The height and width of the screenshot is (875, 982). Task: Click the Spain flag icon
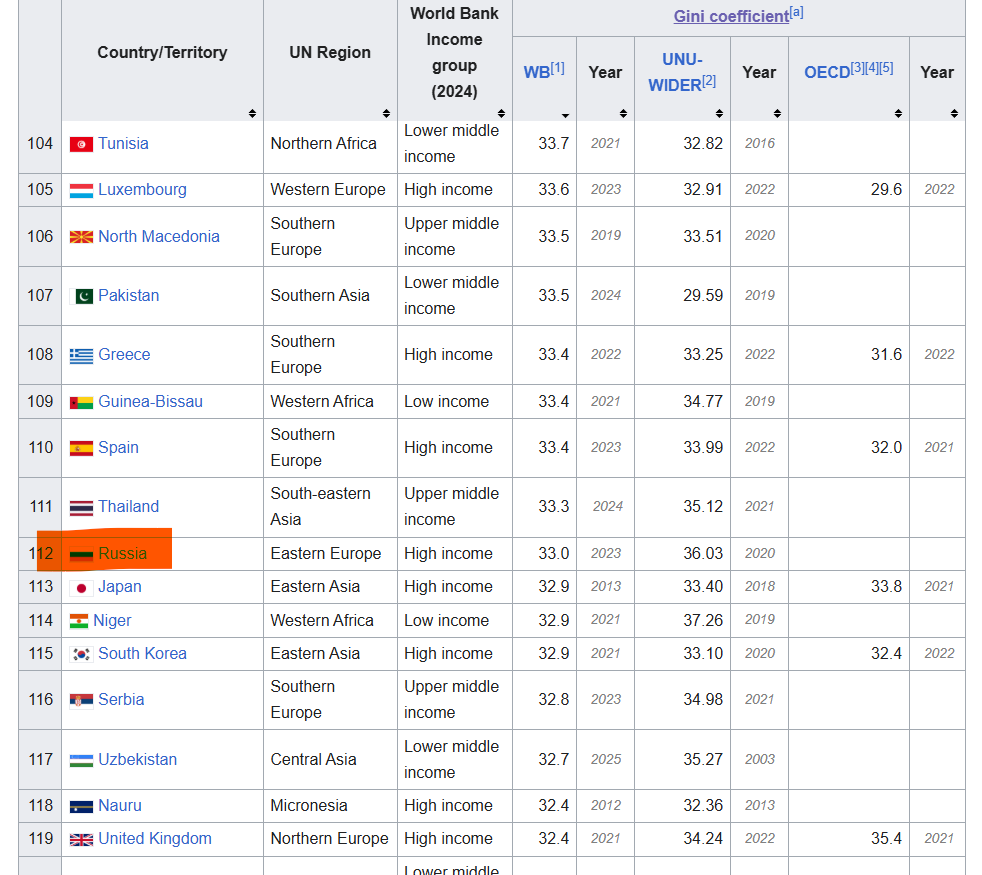pos(81,448)
